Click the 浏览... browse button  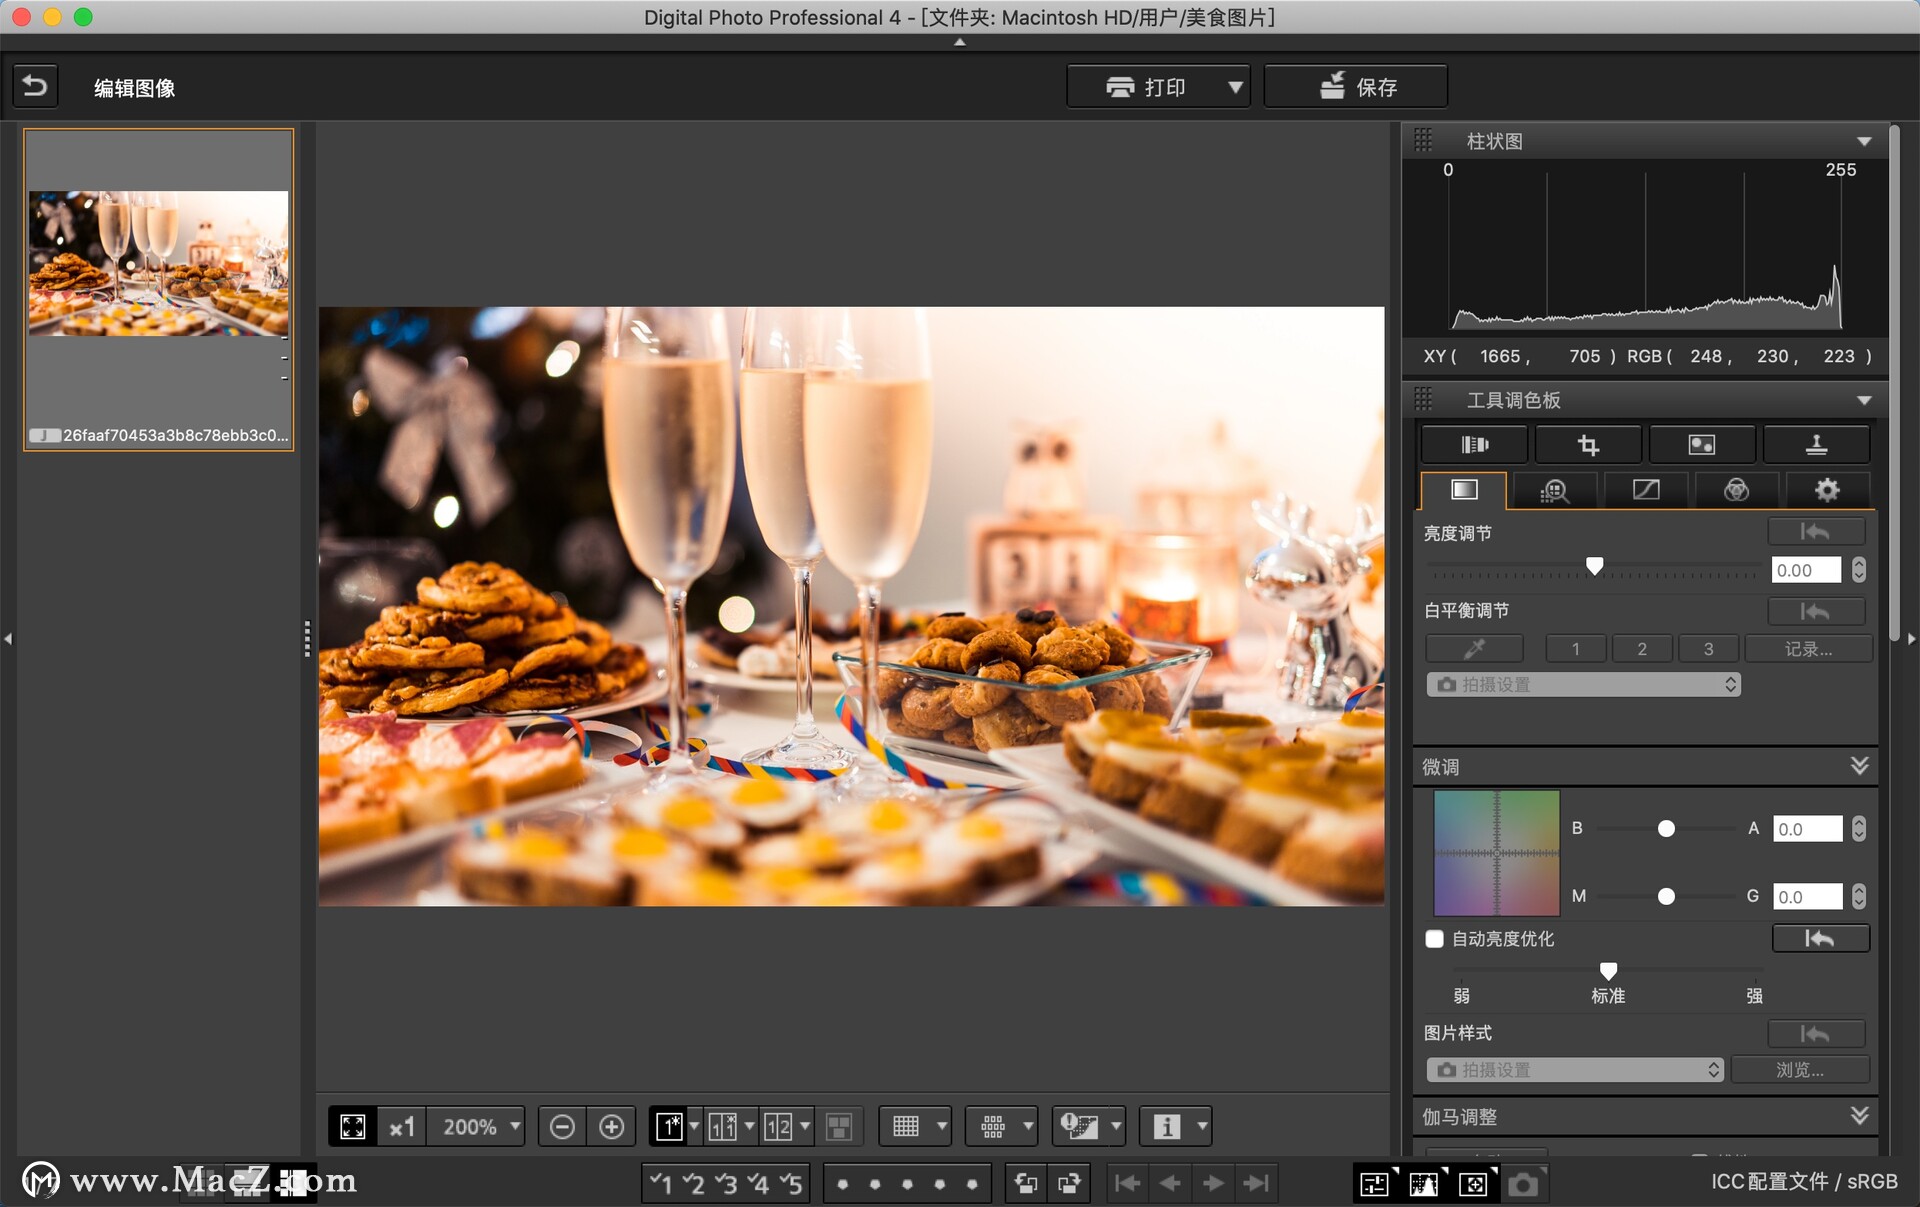coord(1800,1070)
